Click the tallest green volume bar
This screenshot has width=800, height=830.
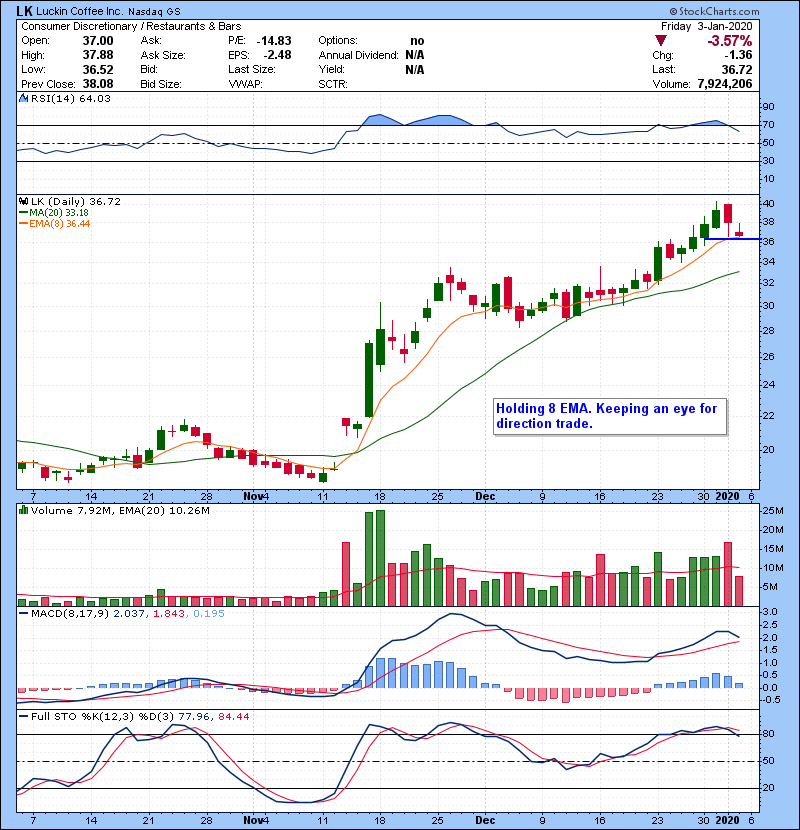381,558
